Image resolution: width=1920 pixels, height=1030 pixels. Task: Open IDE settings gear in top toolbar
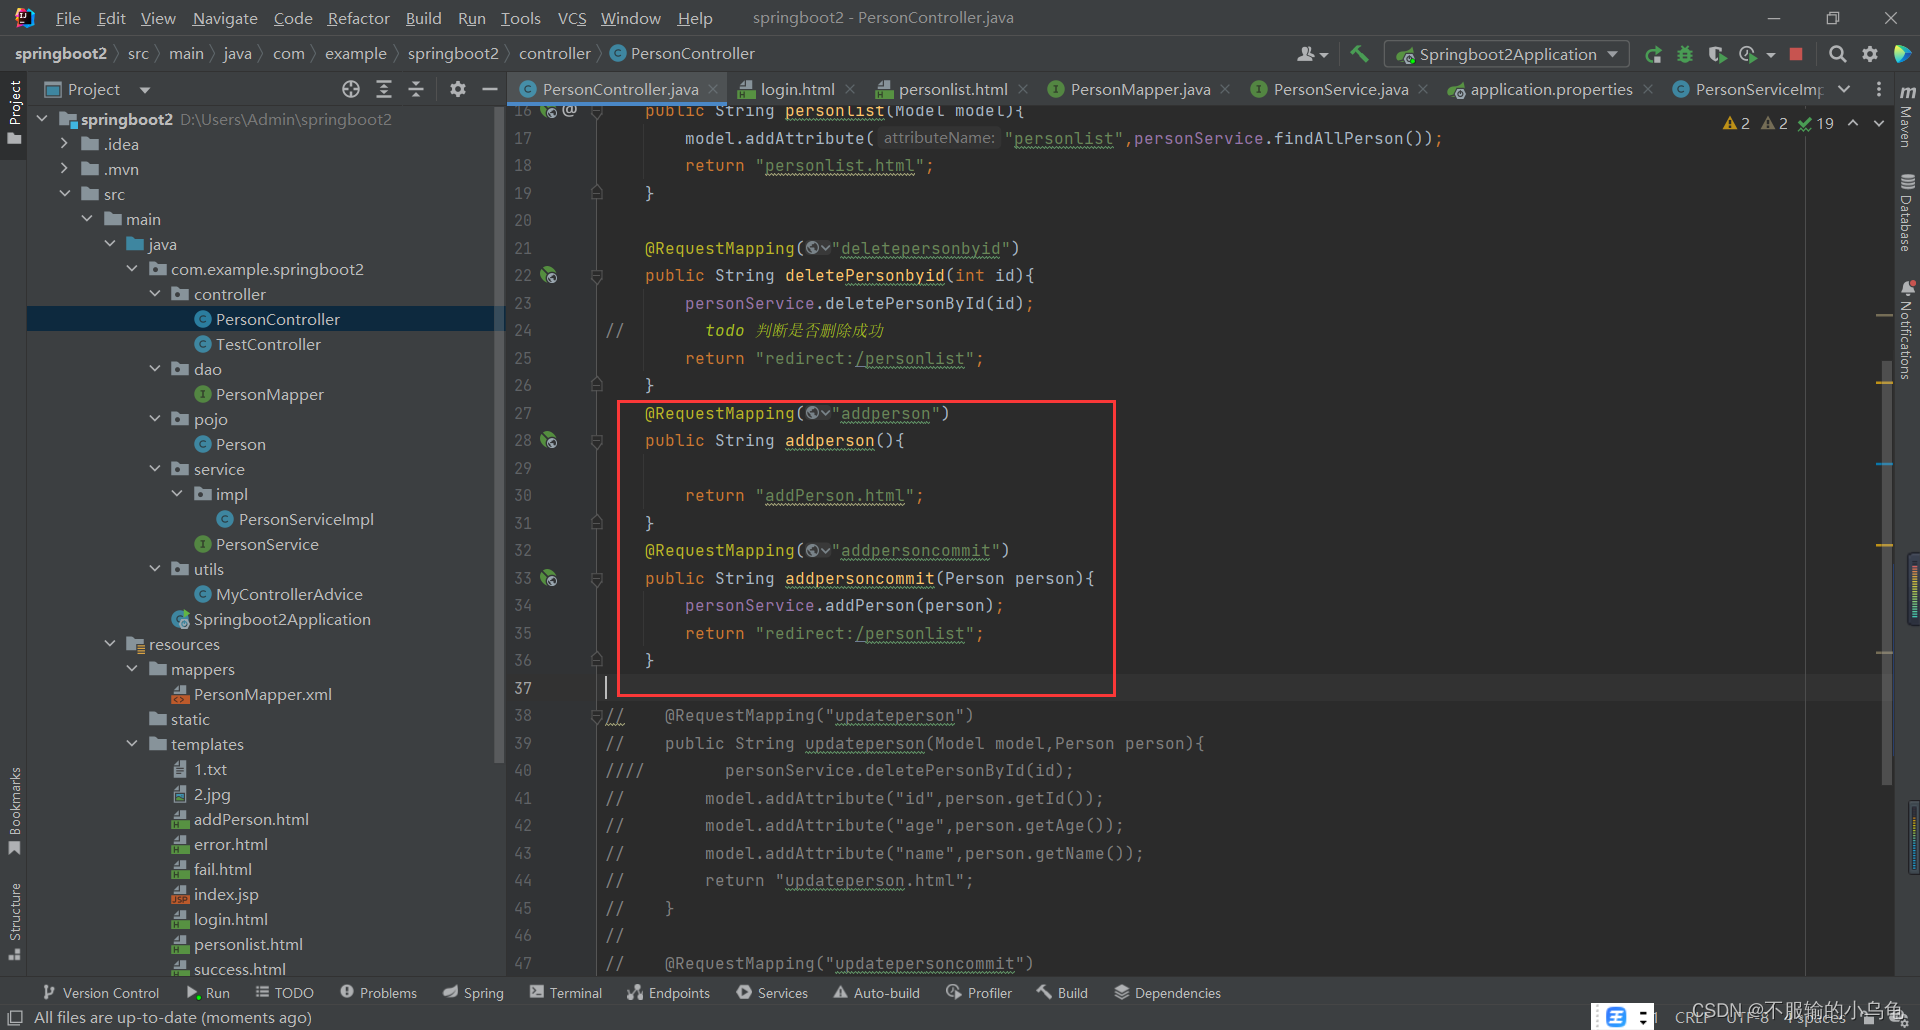click(1869, 54)
